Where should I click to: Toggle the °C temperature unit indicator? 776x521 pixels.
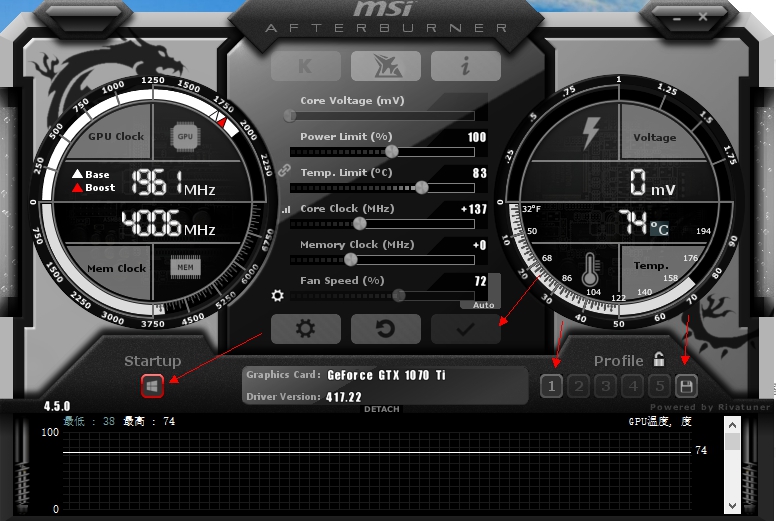point(659,228)
